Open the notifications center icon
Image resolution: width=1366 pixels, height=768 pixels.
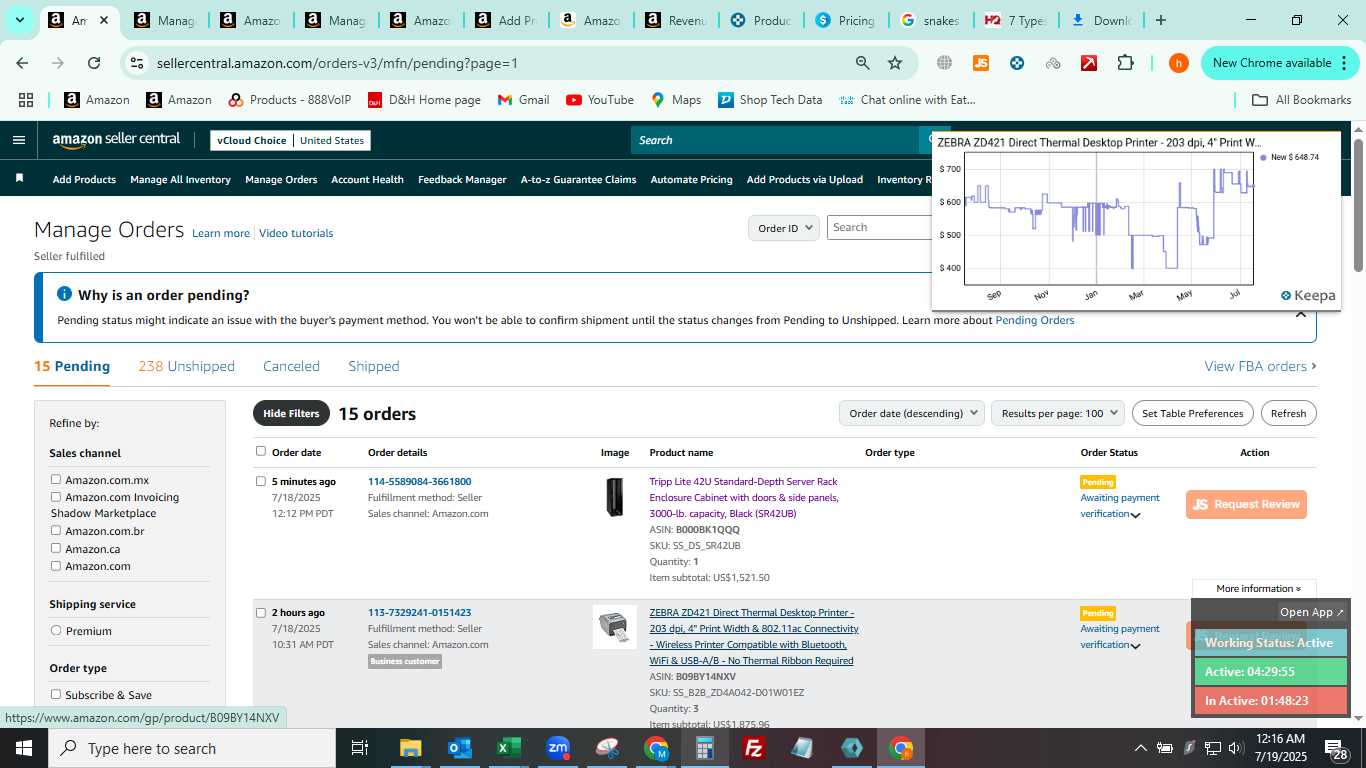[x=1336, y=748]
